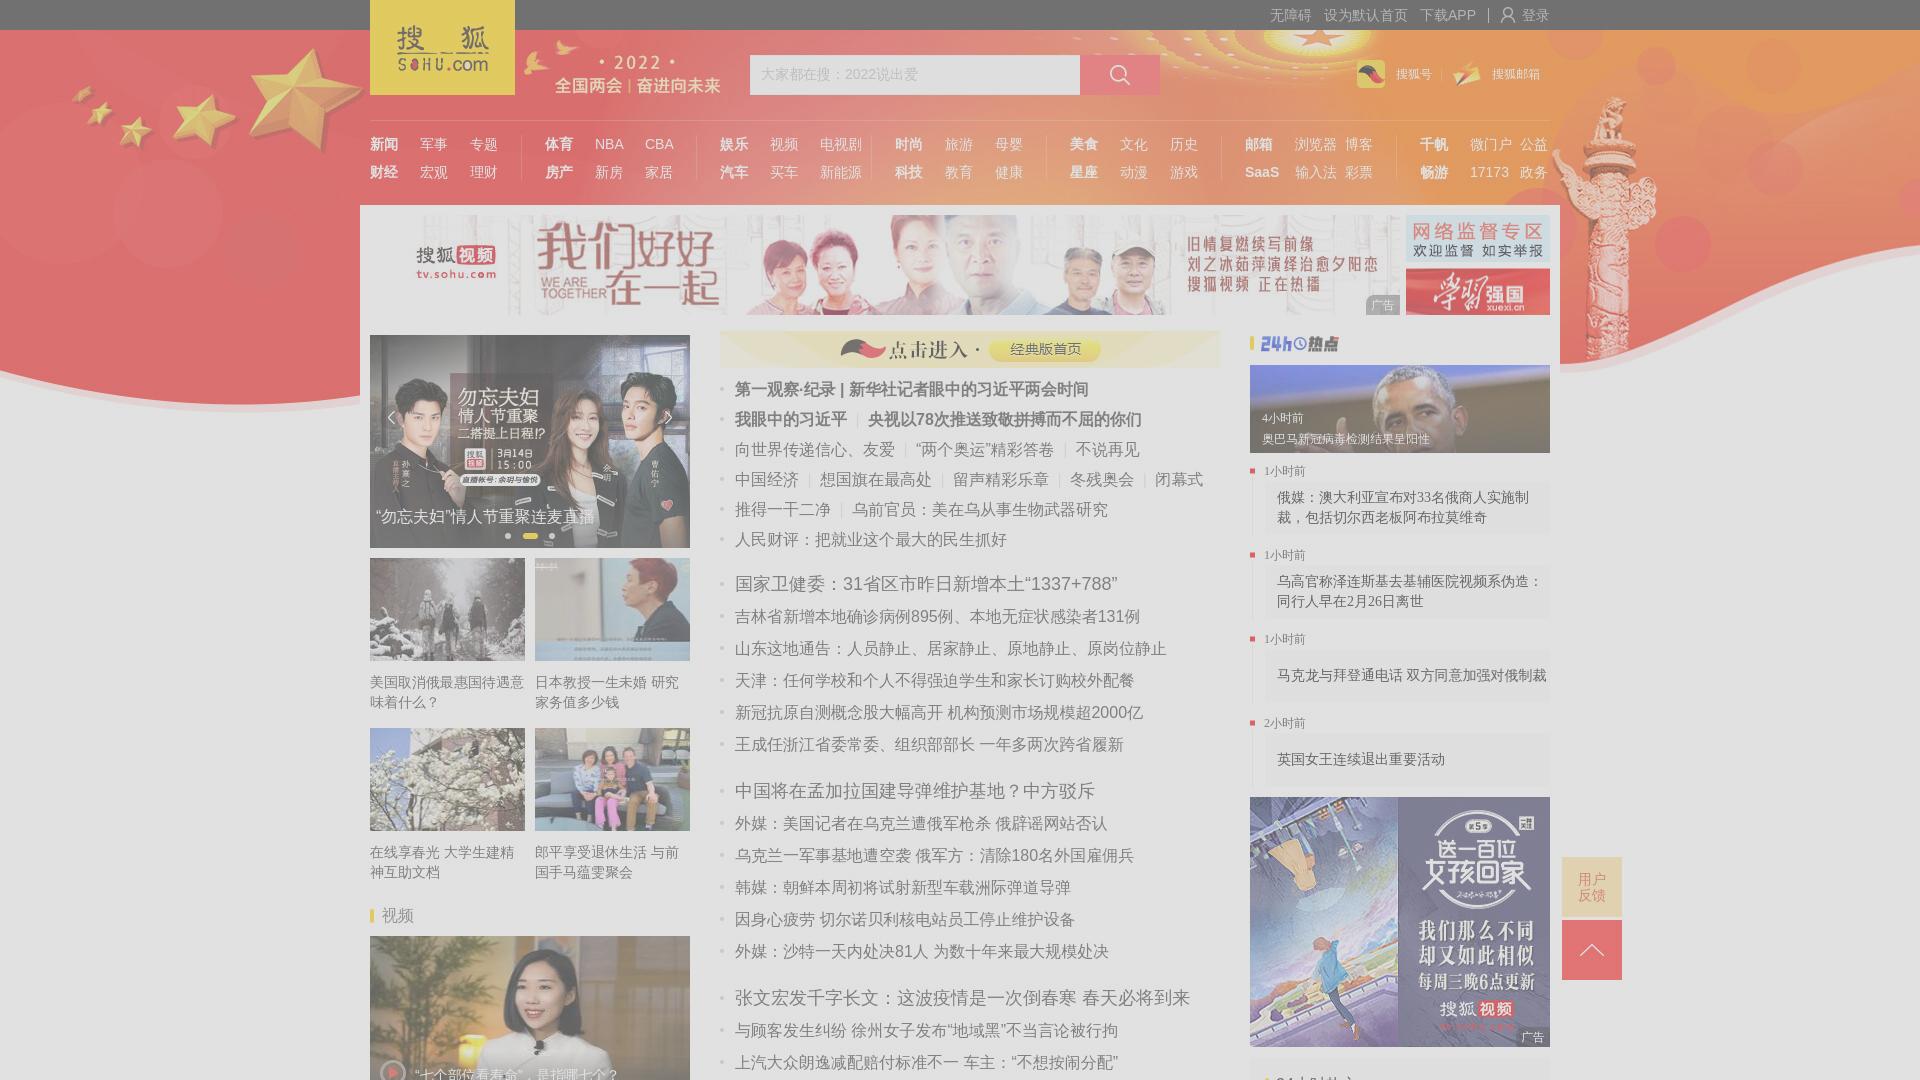Open thumbnail for 郎平享受退休生活

[612, 779]
